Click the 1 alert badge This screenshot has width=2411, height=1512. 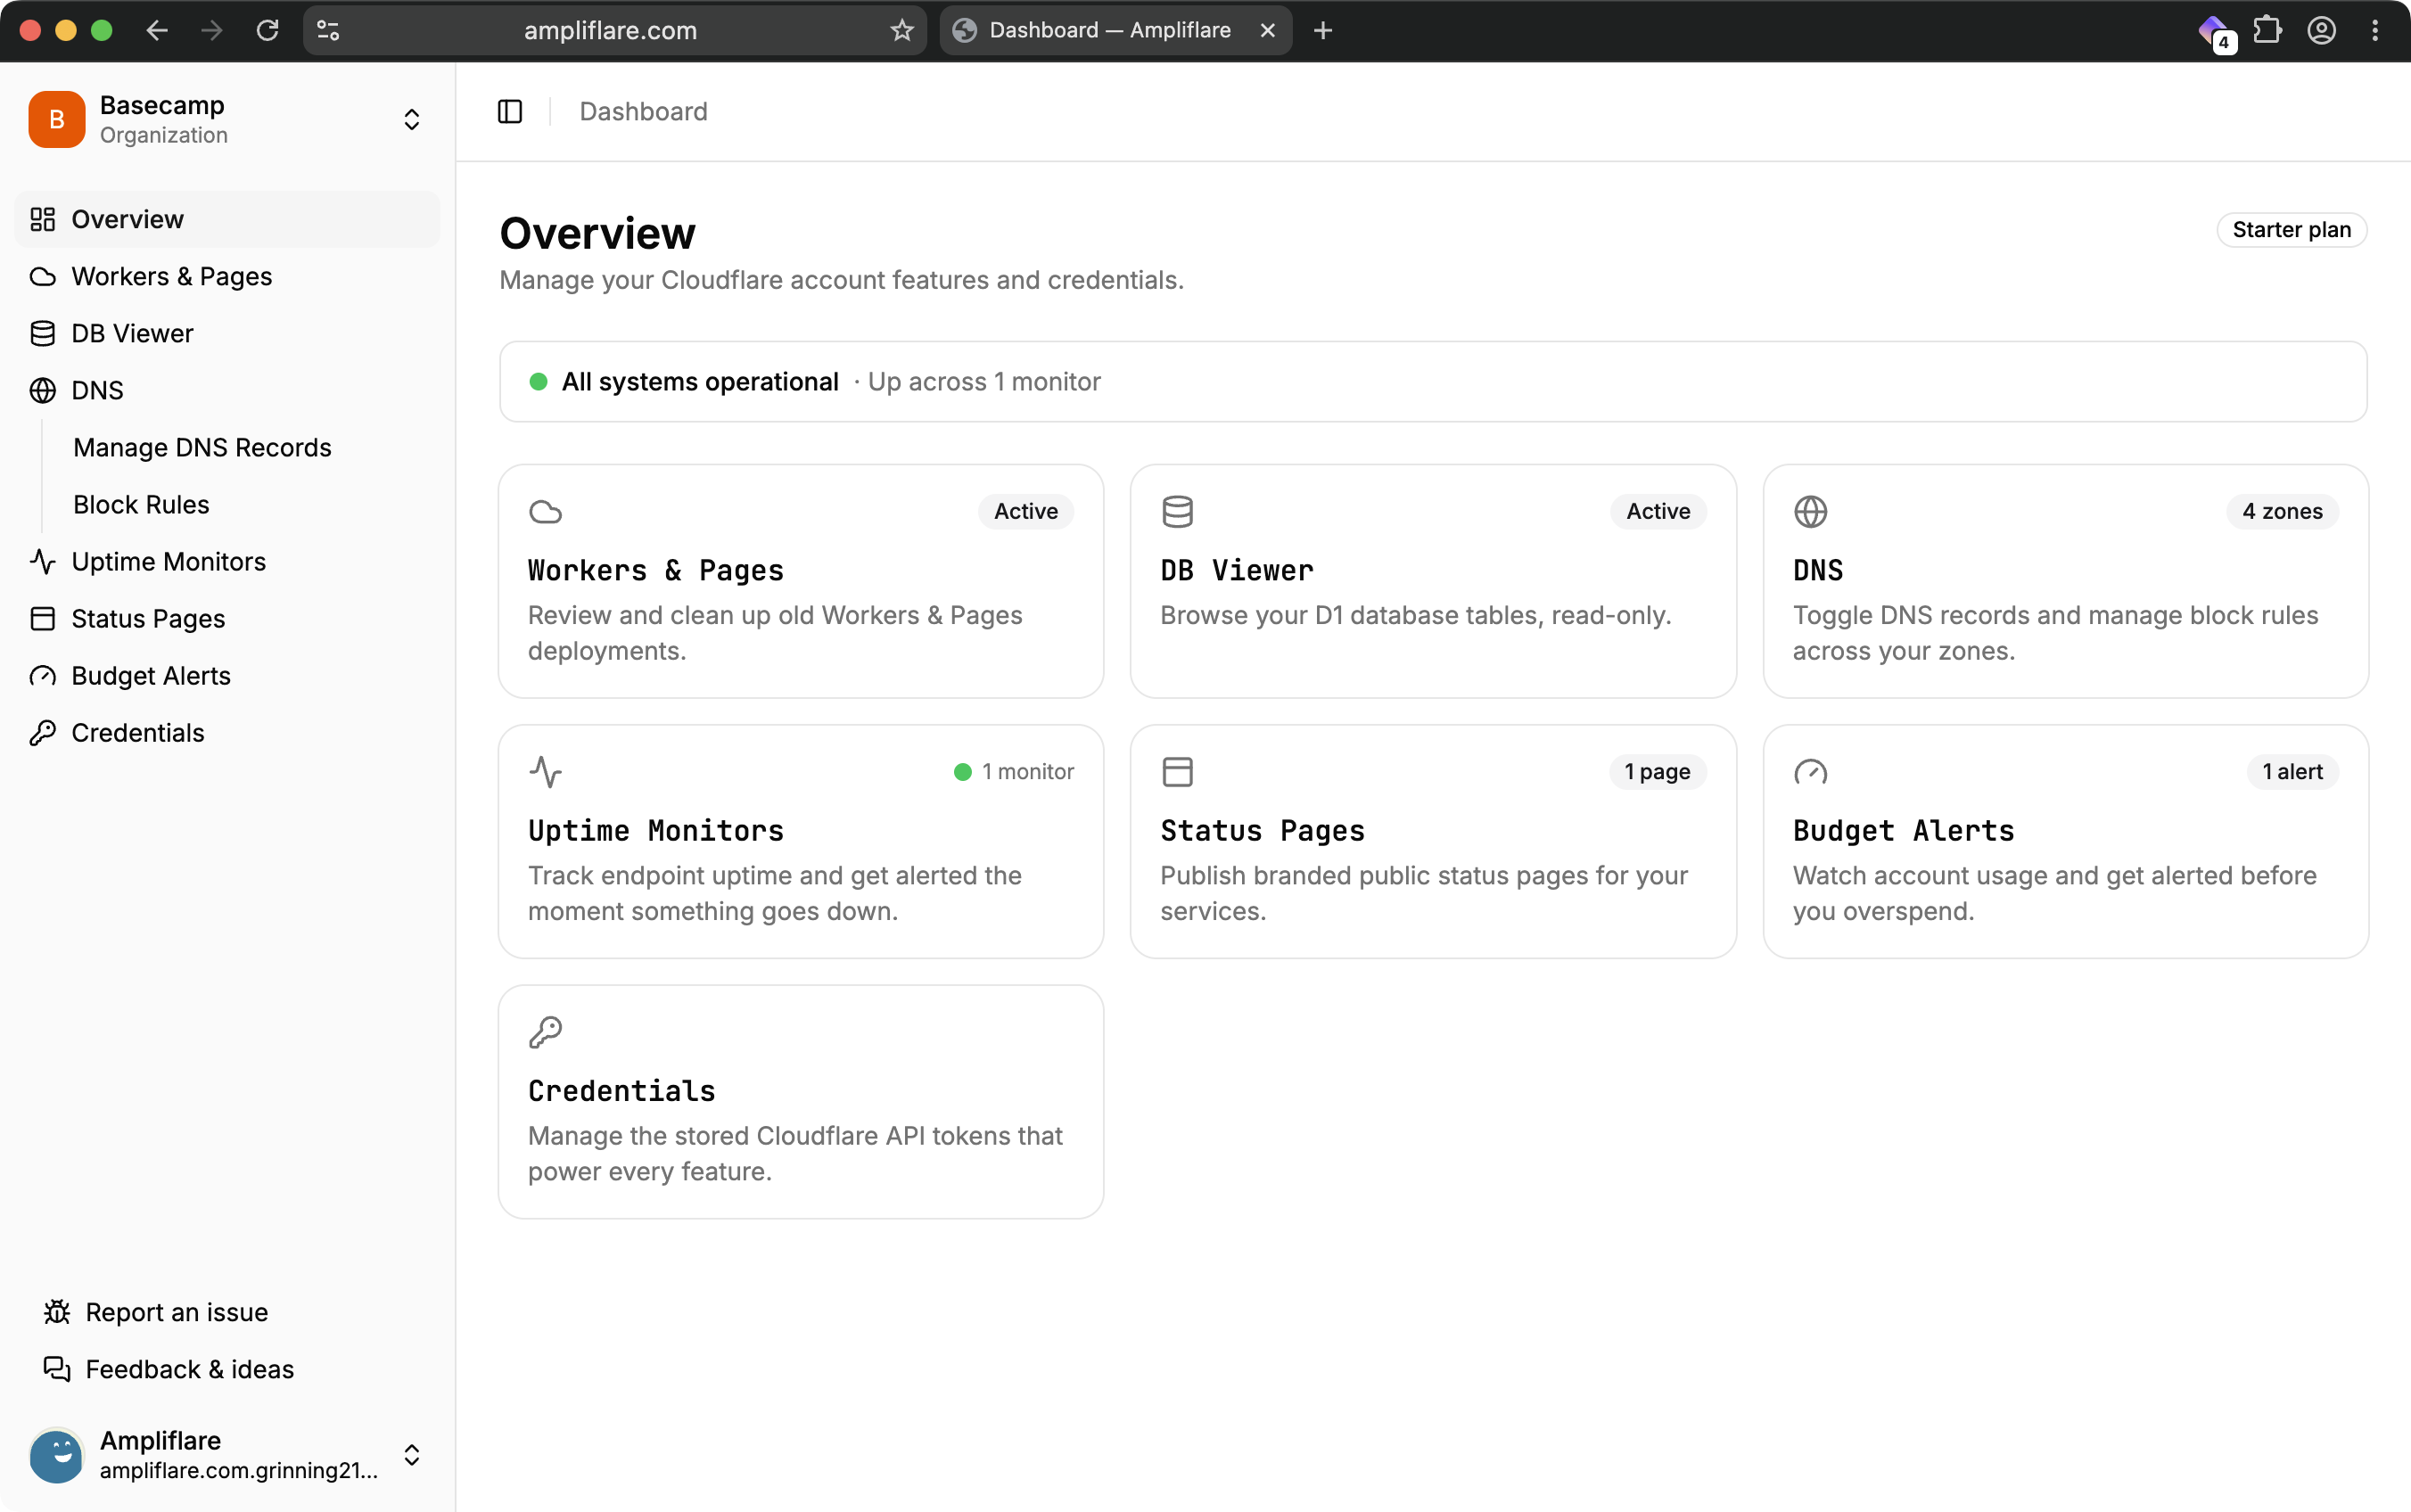pyautogui.click(x=2292, y=771)
